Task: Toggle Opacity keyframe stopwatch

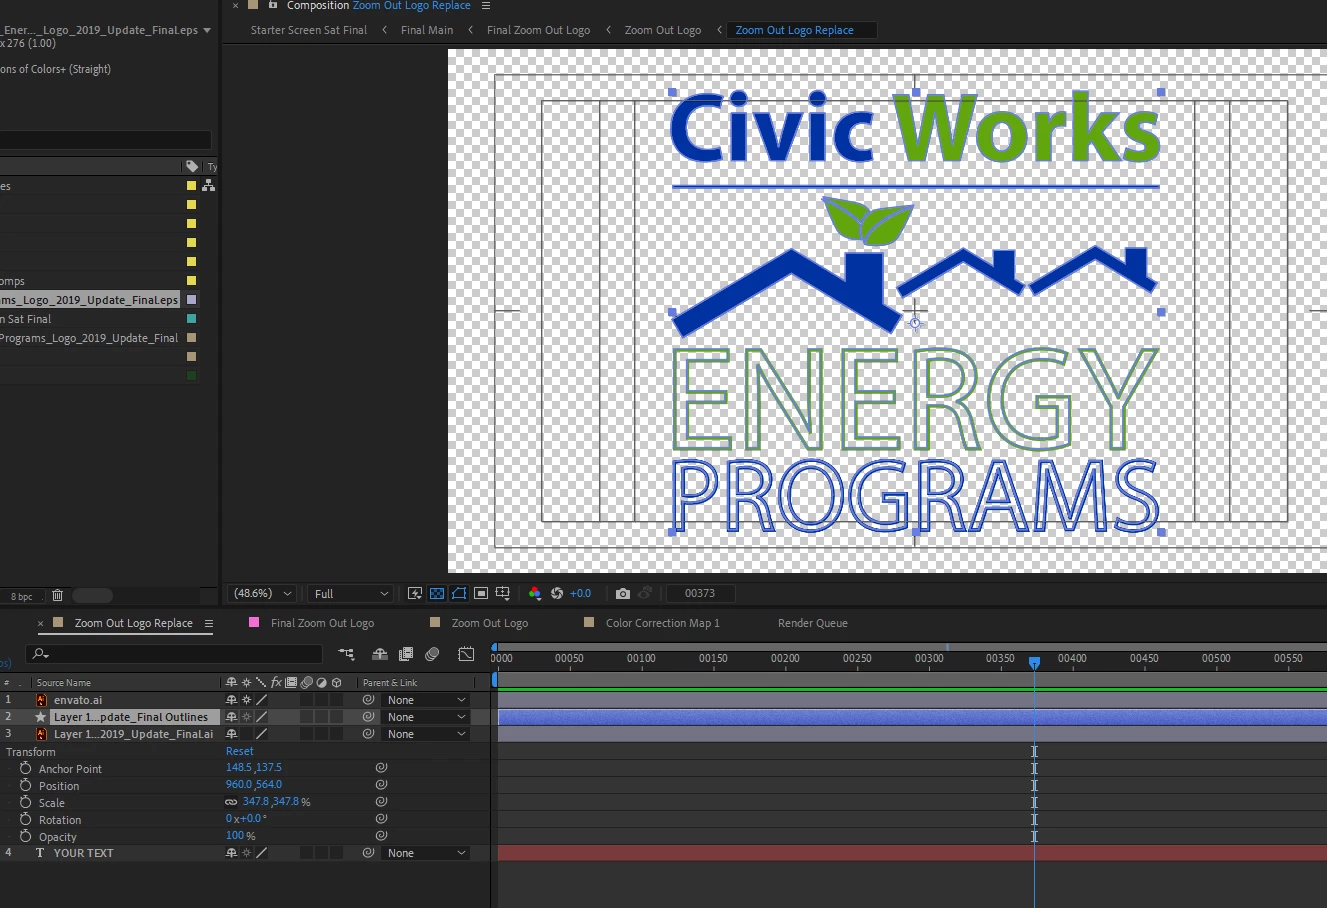Action: [25, 836]
